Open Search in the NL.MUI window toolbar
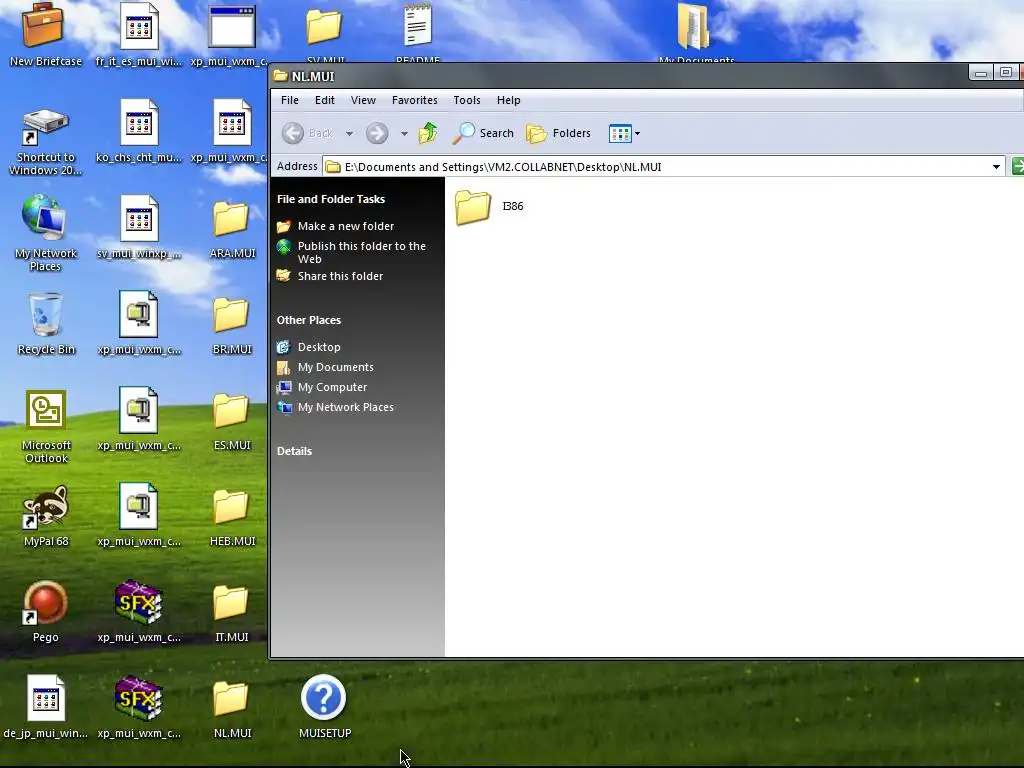 (x=483, y=133)
